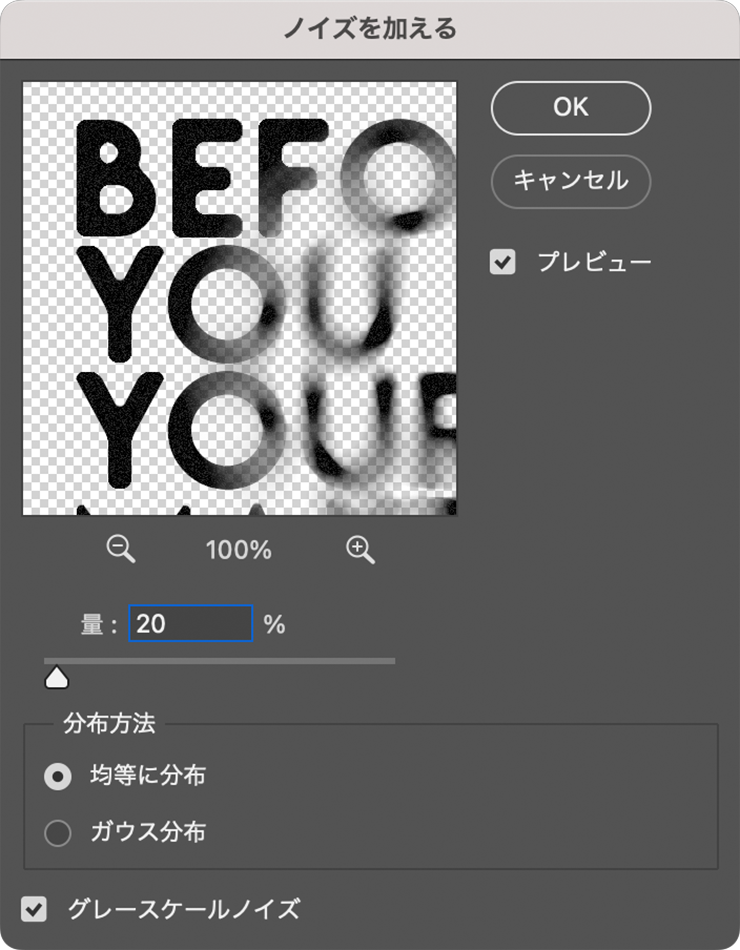
Task: Click the ノイズを加える dialog title bar
Action: [x=370, y=28]
